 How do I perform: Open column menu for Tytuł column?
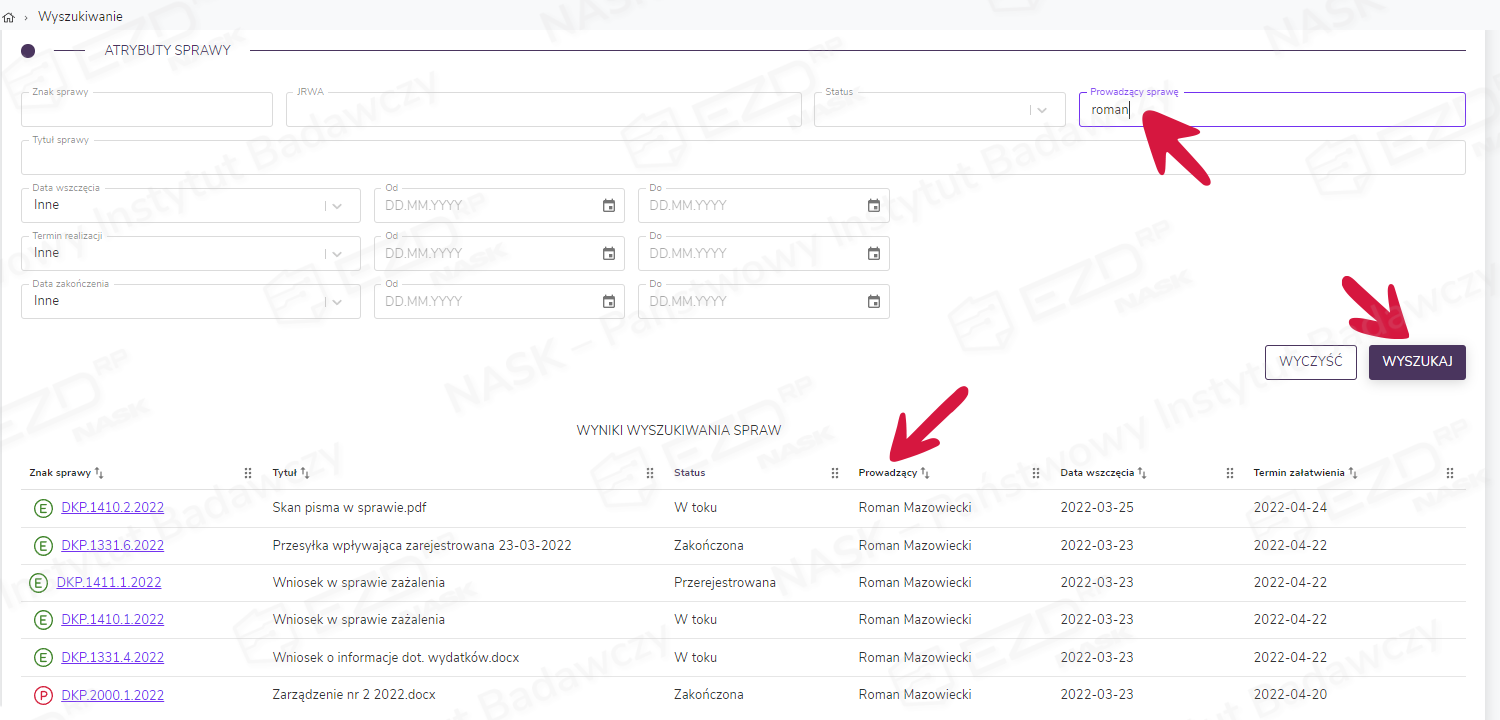pyautogui.click(x=650, y=473)
